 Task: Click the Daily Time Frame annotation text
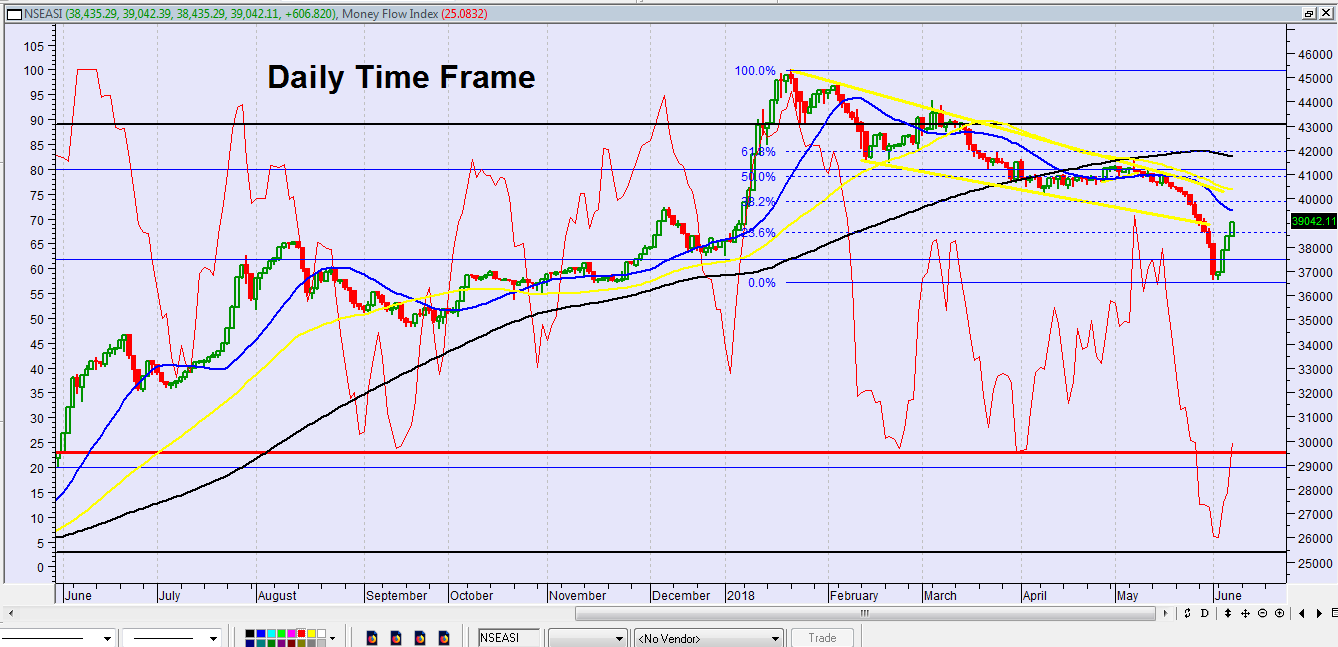[401, 77]
